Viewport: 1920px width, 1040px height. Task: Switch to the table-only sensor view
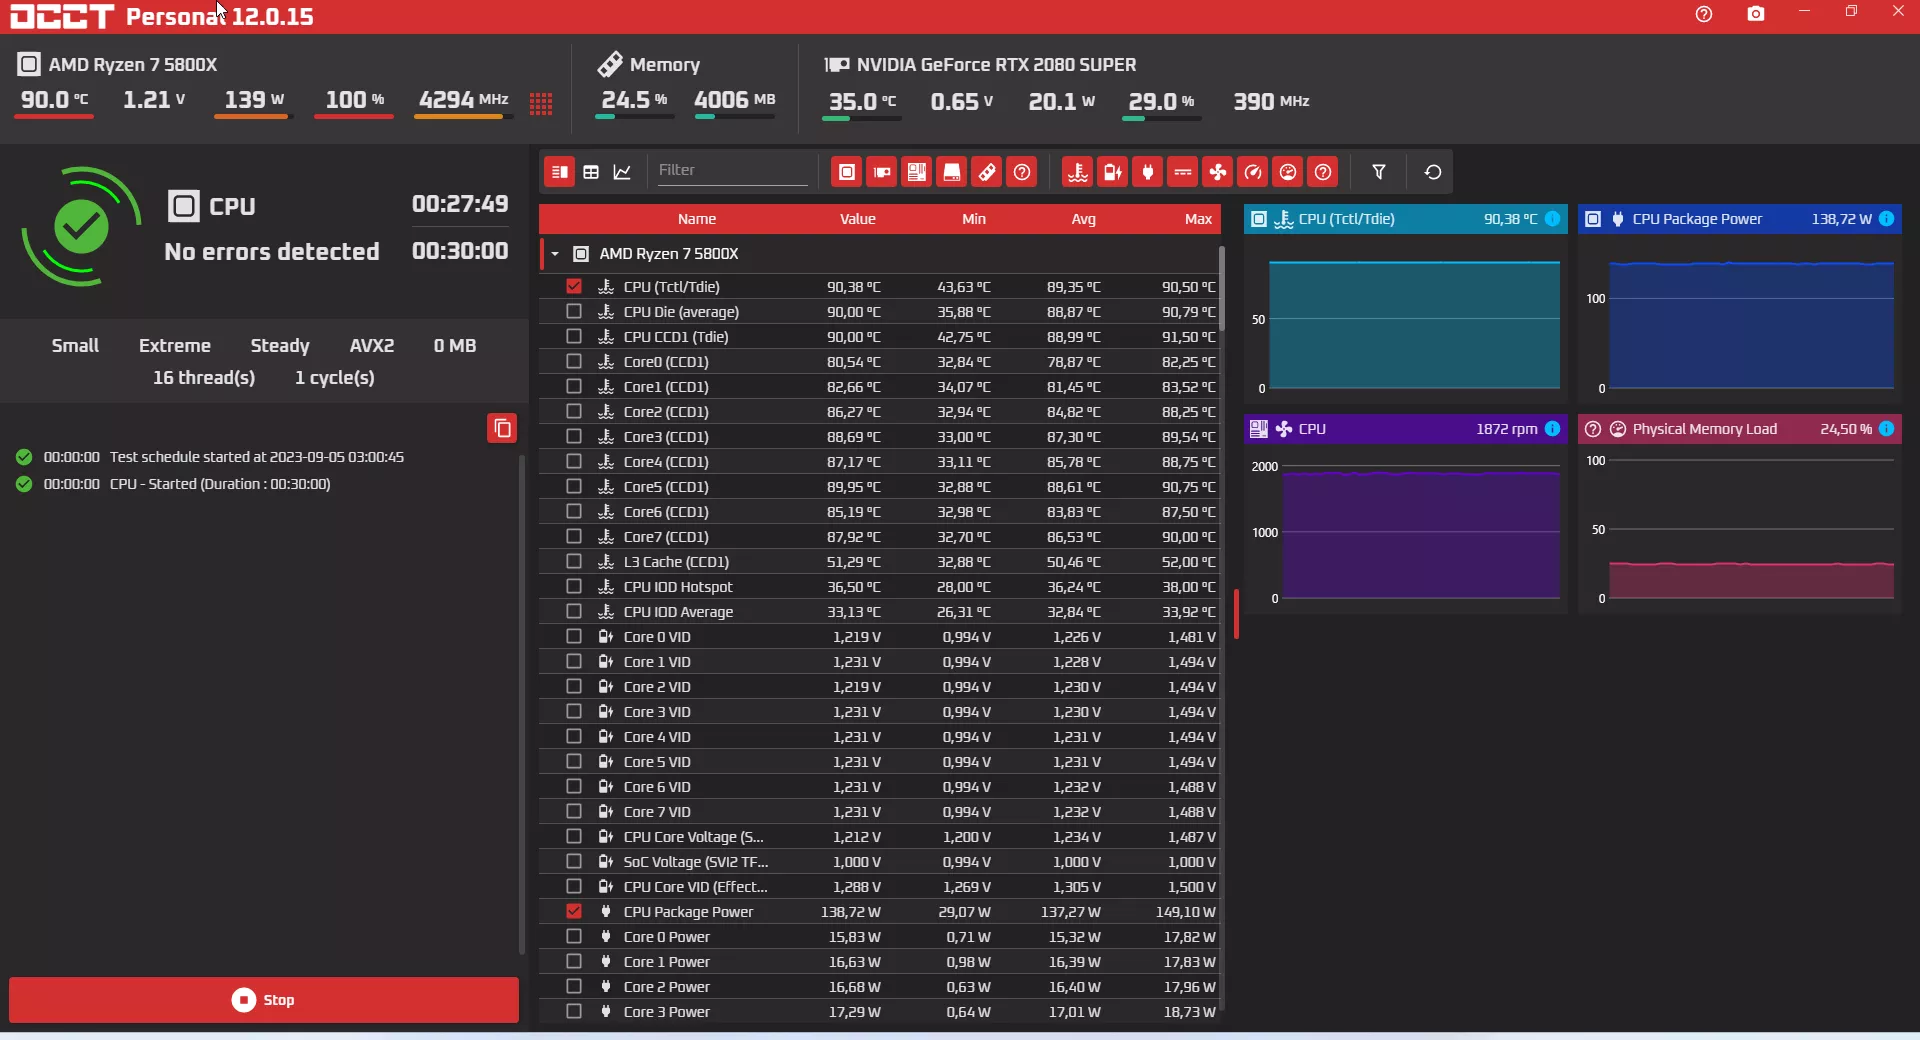tap(591, 172)
